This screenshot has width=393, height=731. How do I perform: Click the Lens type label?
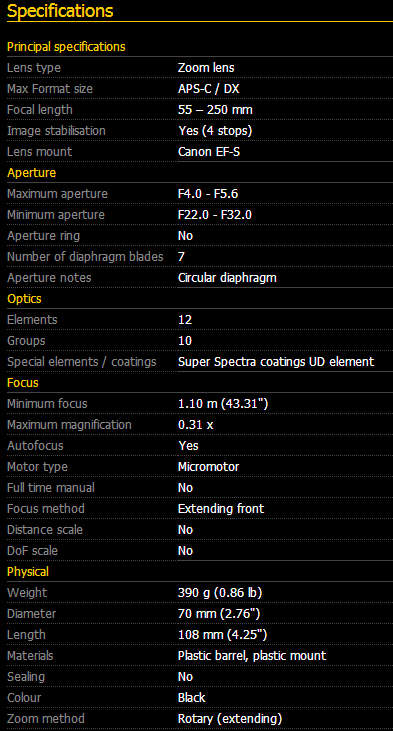coord(34,68)
